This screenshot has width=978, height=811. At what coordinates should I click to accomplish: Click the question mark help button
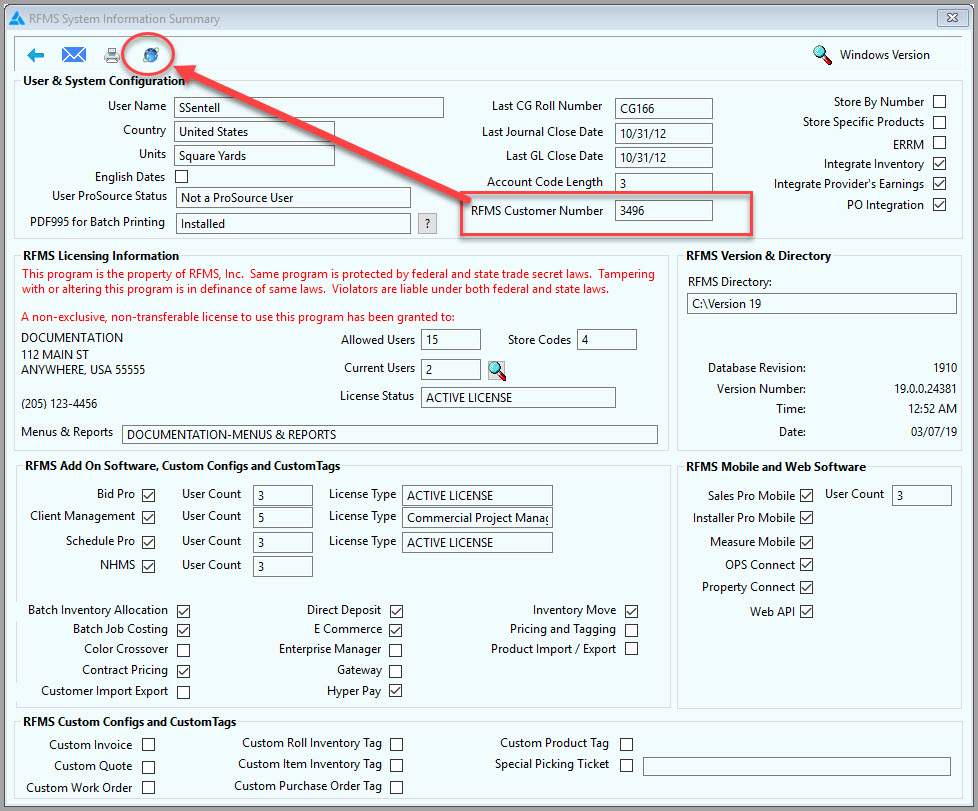427,223
